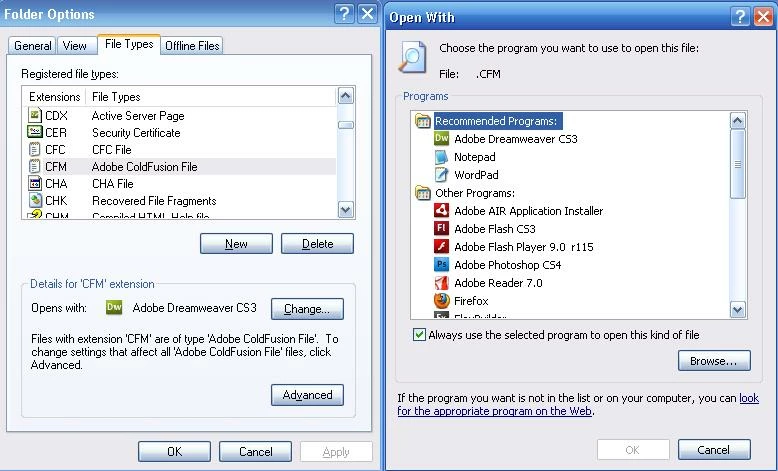This screenshot has width=778, height=471.
Task: Select Active Server Page row
Action: (180, 115)
